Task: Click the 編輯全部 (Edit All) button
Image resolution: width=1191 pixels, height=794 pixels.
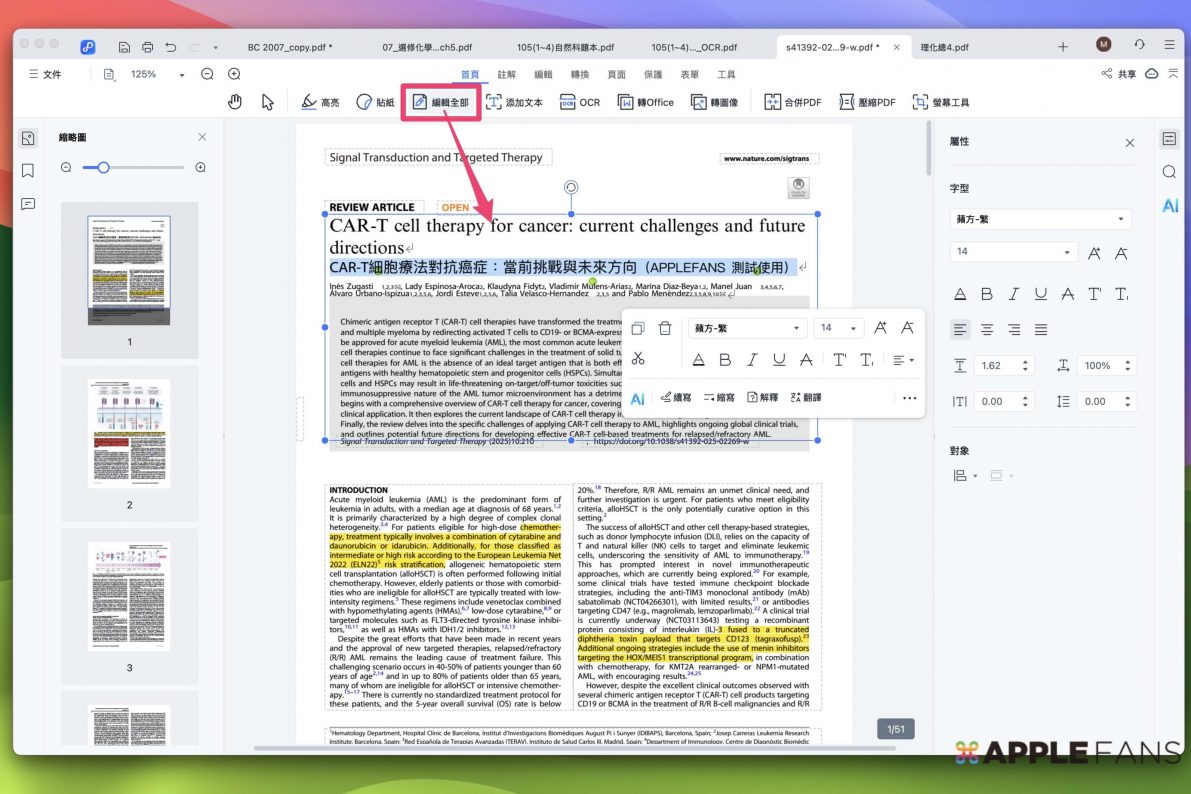Action: pos(441,102)
